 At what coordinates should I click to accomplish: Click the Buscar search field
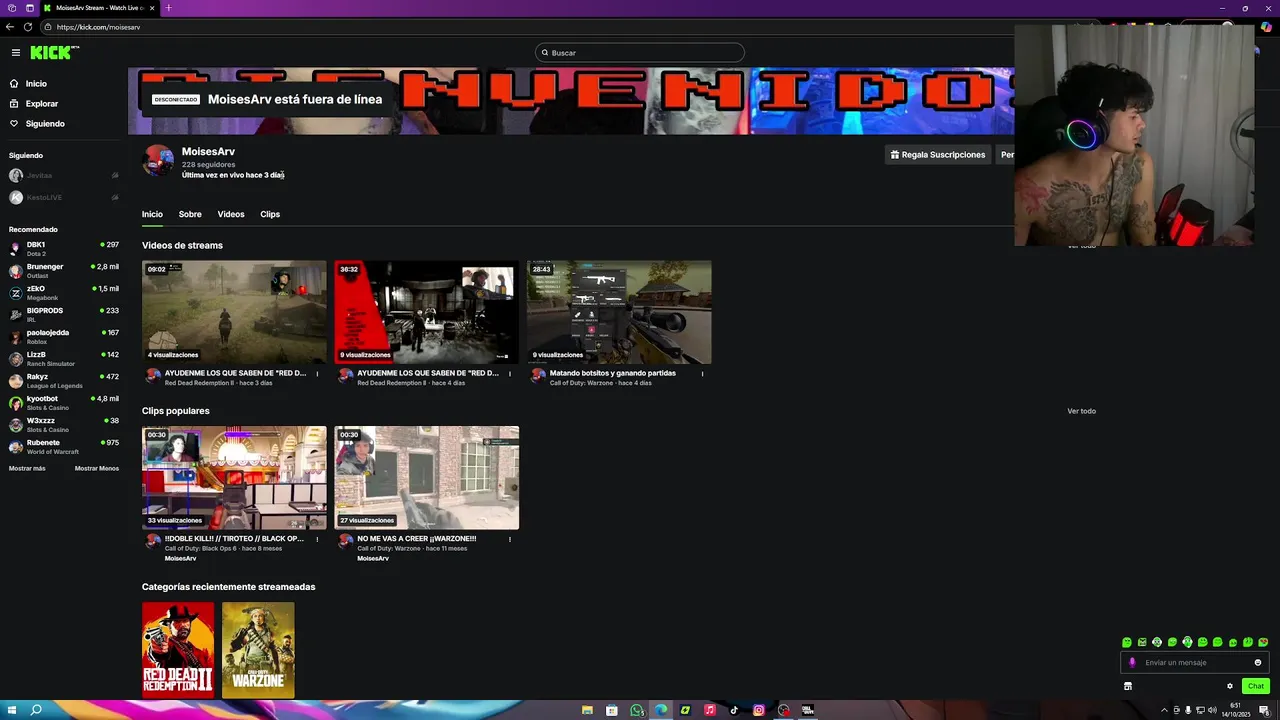point(640,53)
